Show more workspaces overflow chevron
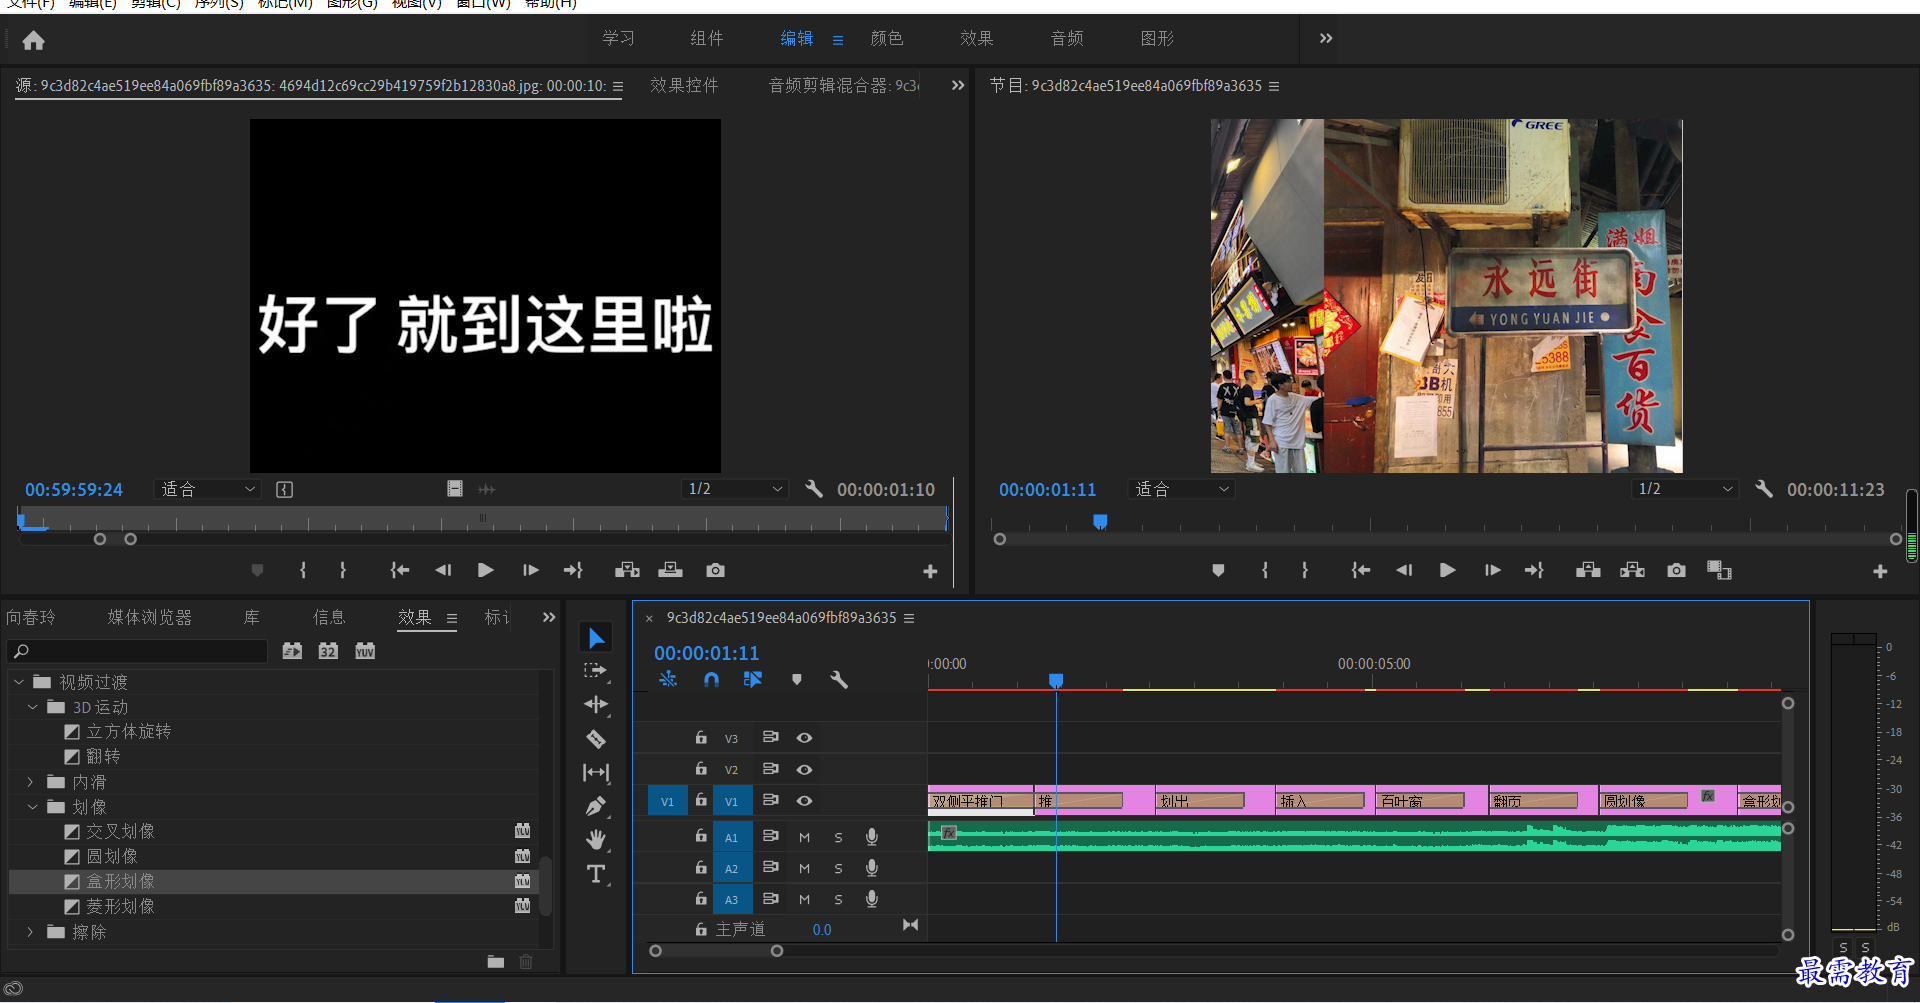This screenshot has width=1920, height=1003. click(1326, 38)
